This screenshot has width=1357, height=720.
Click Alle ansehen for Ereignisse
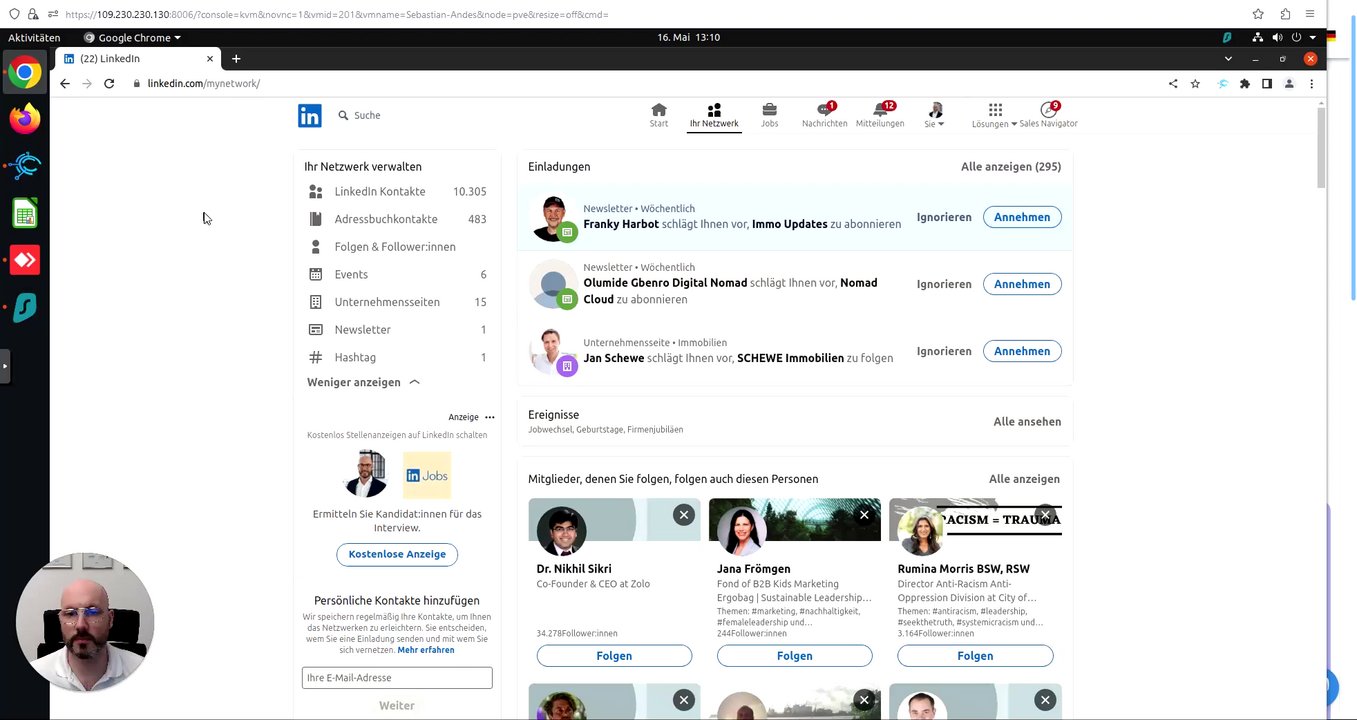coord(1027,422)
